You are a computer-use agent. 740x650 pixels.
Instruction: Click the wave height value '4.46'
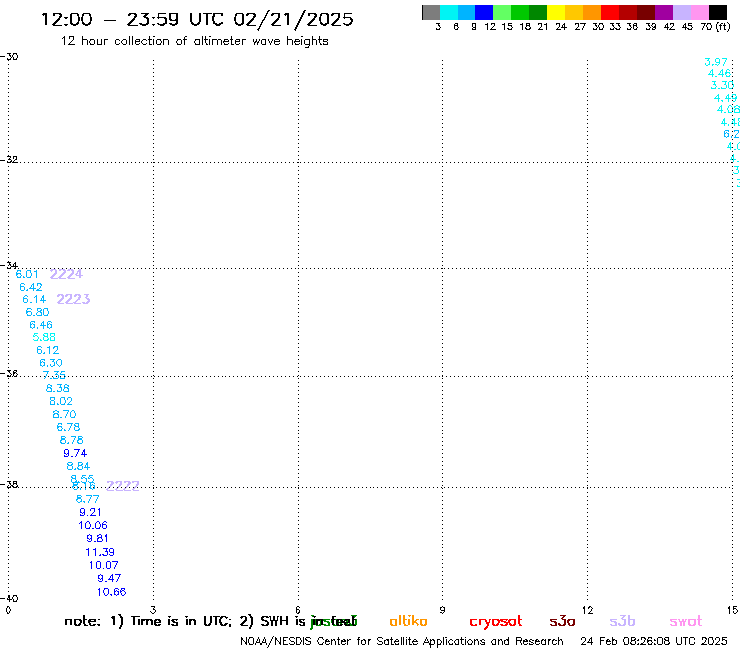720,74
